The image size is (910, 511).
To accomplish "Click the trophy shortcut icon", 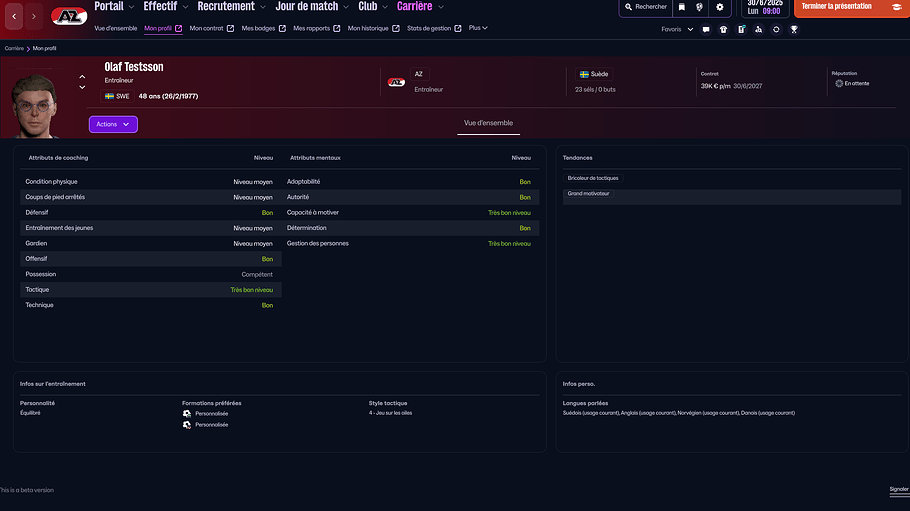I will tap(794, 29).
